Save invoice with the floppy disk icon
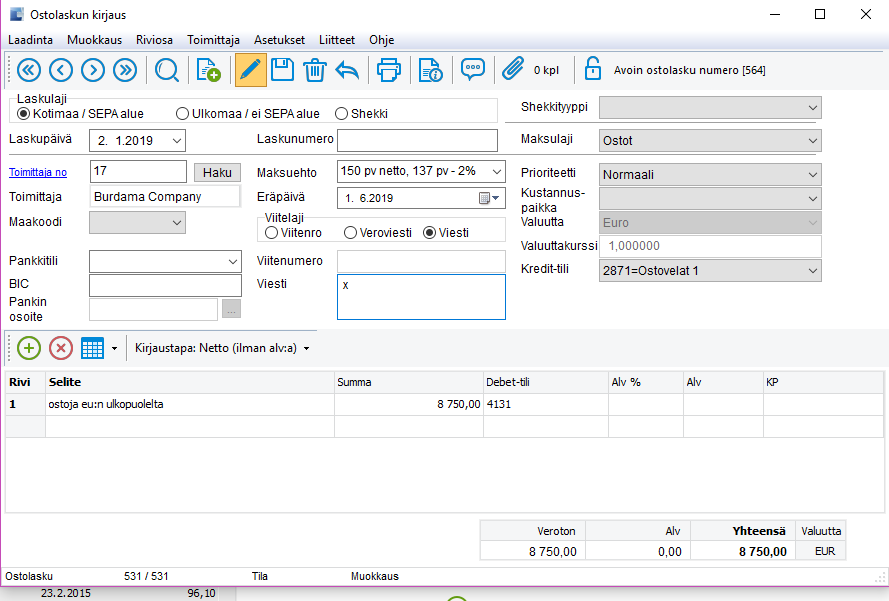This screenshot has width=889, height=601. 282,70
